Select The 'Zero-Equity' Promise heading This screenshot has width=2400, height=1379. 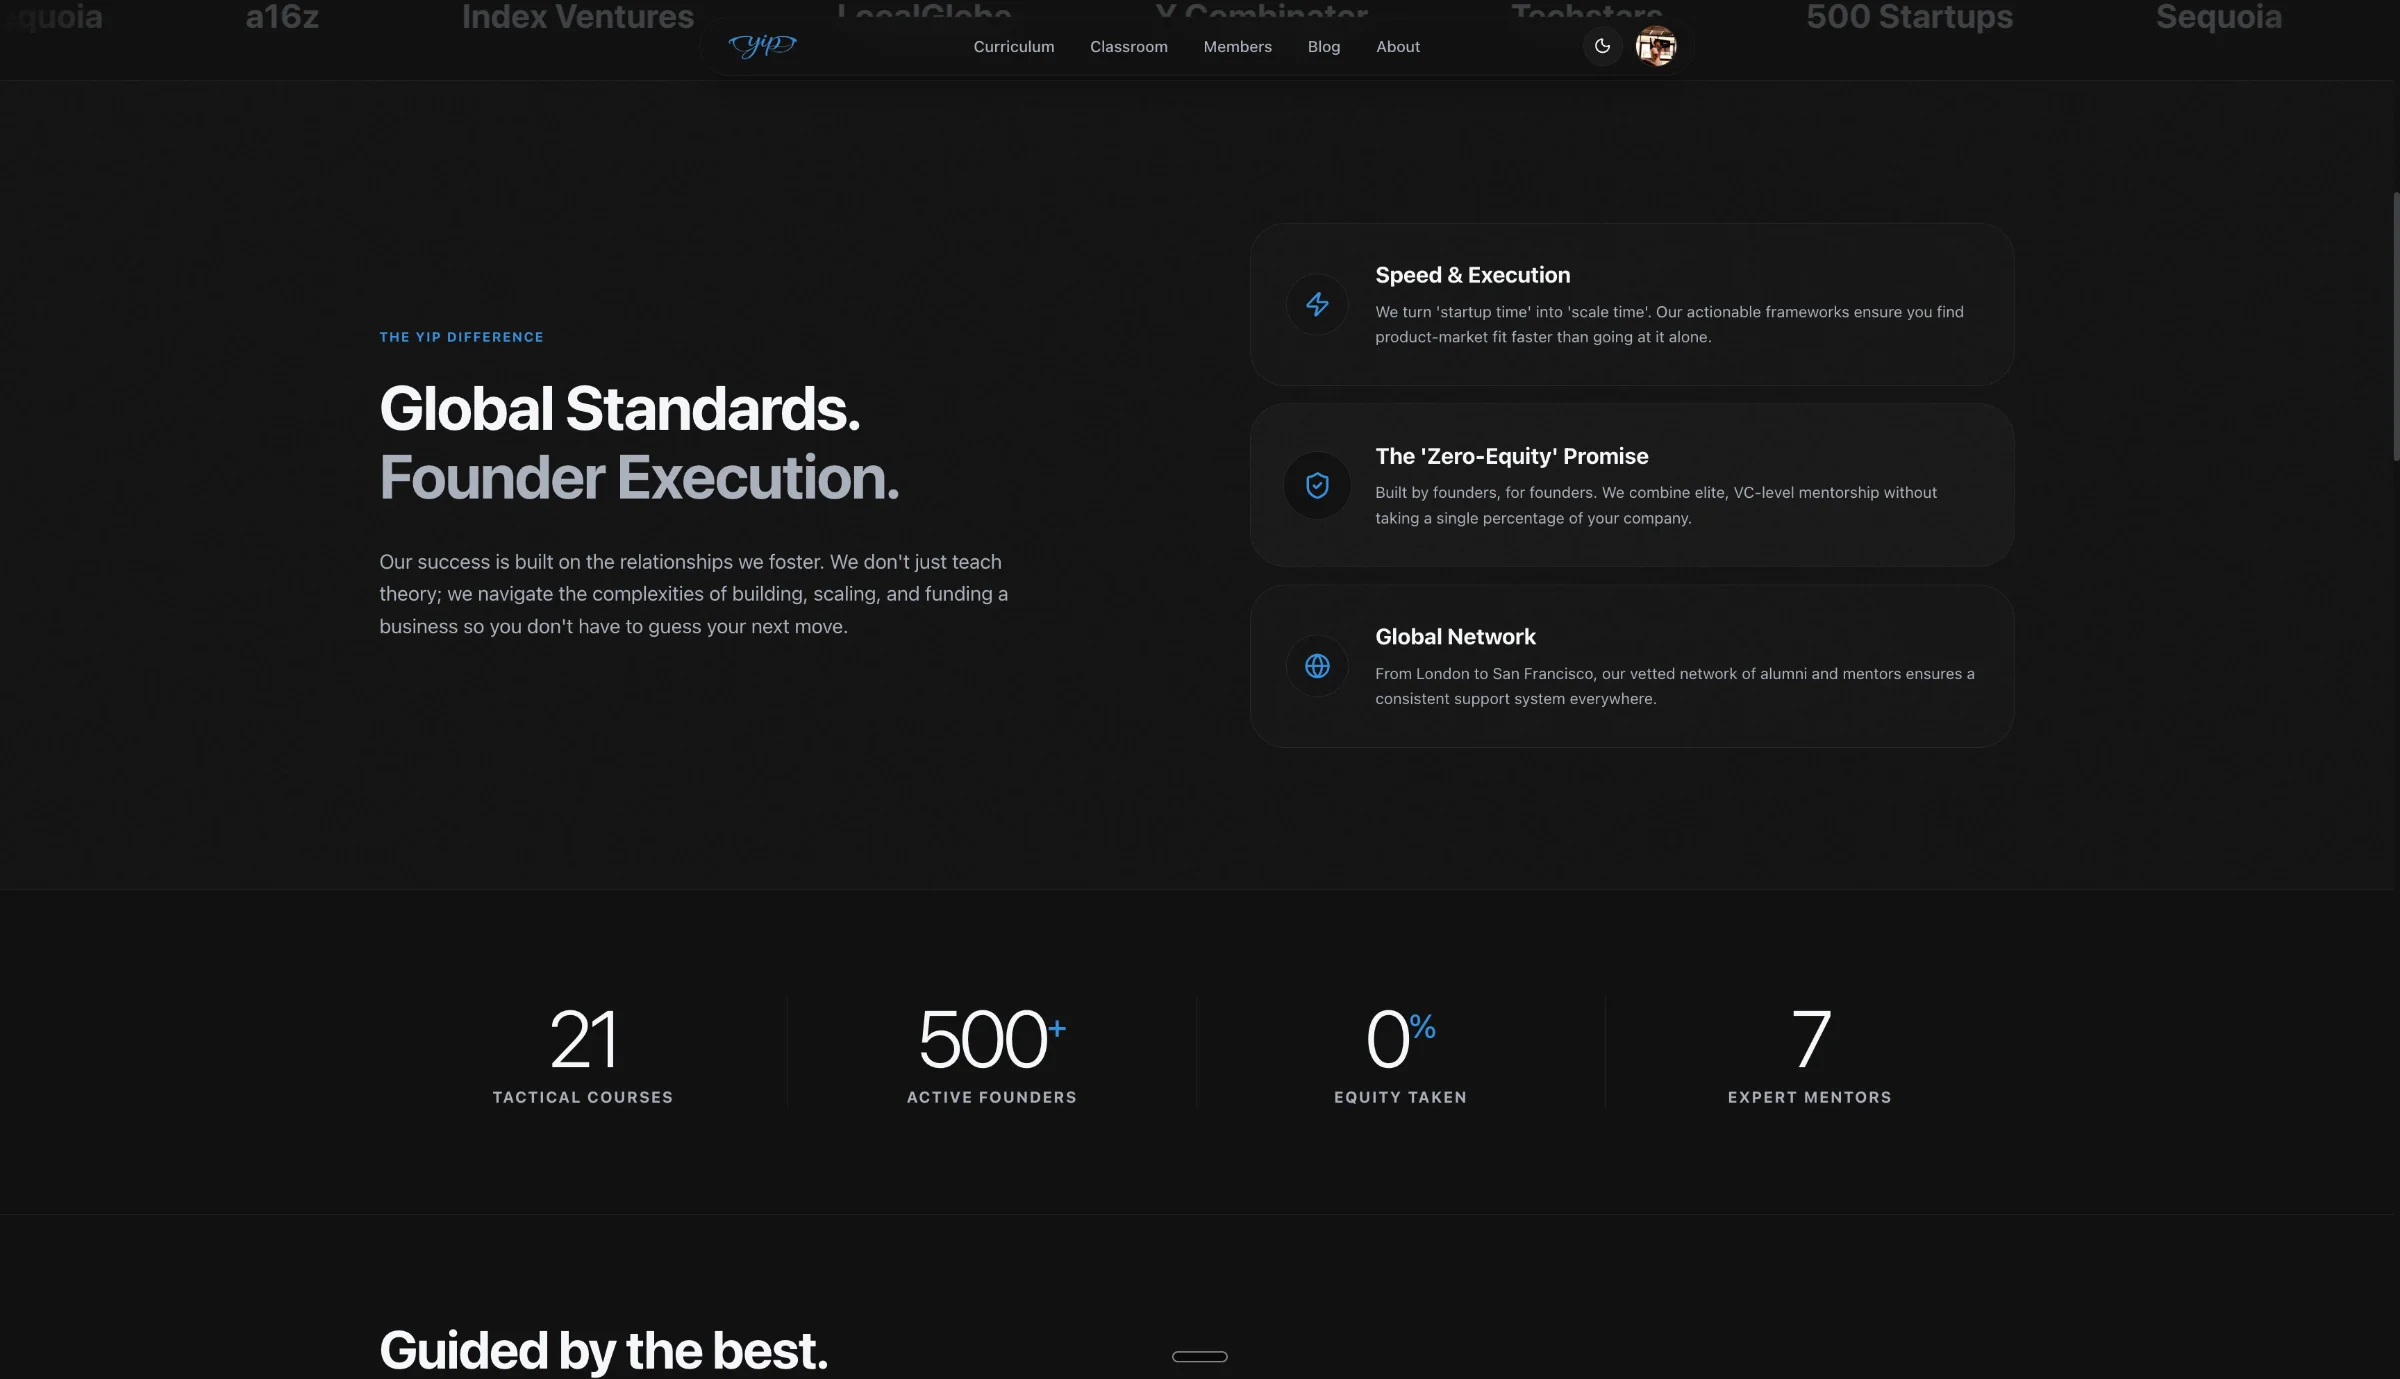click(1512, 456)
